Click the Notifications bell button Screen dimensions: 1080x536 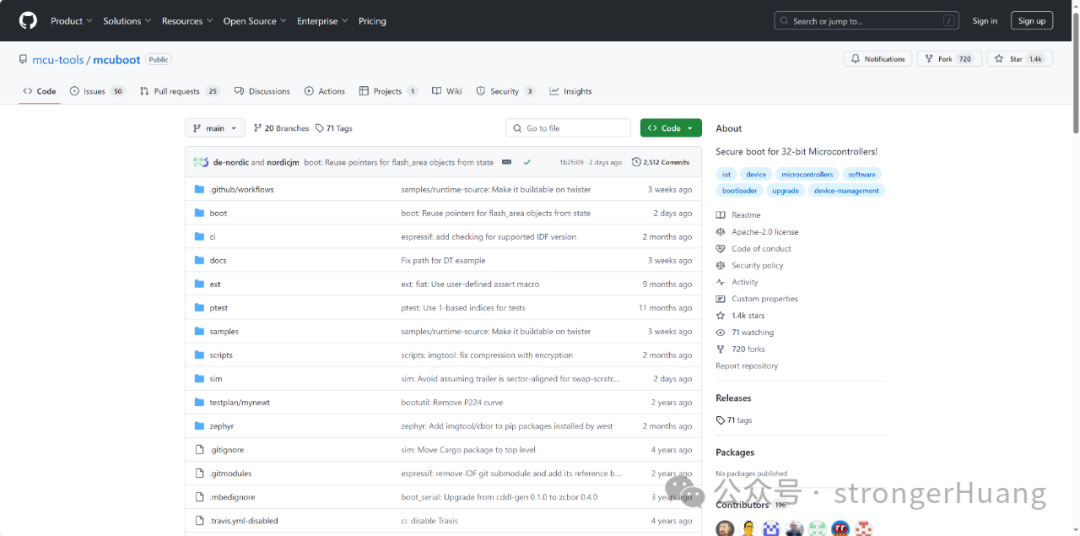pyautogui.click(x=878, y=59)
